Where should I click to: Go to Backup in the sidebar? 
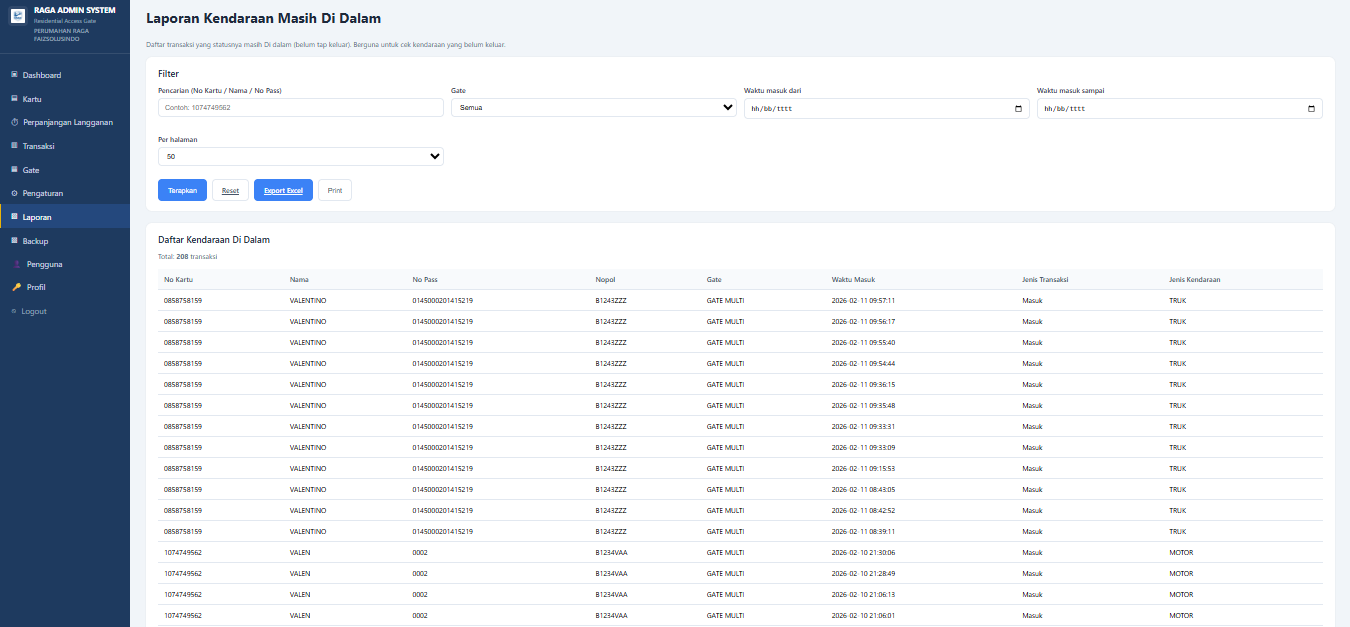pos(35,241)
